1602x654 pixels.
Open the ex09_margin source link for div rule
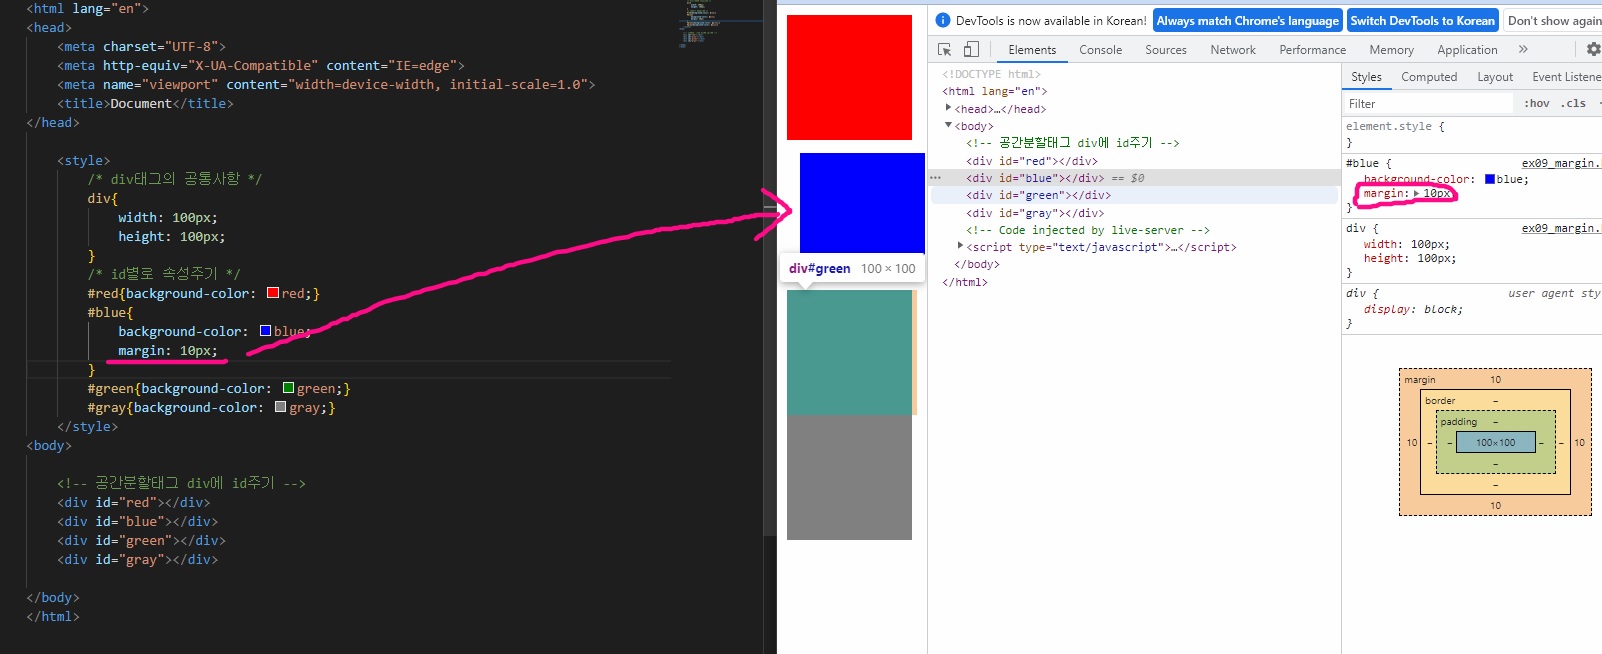pos(1561,228)
